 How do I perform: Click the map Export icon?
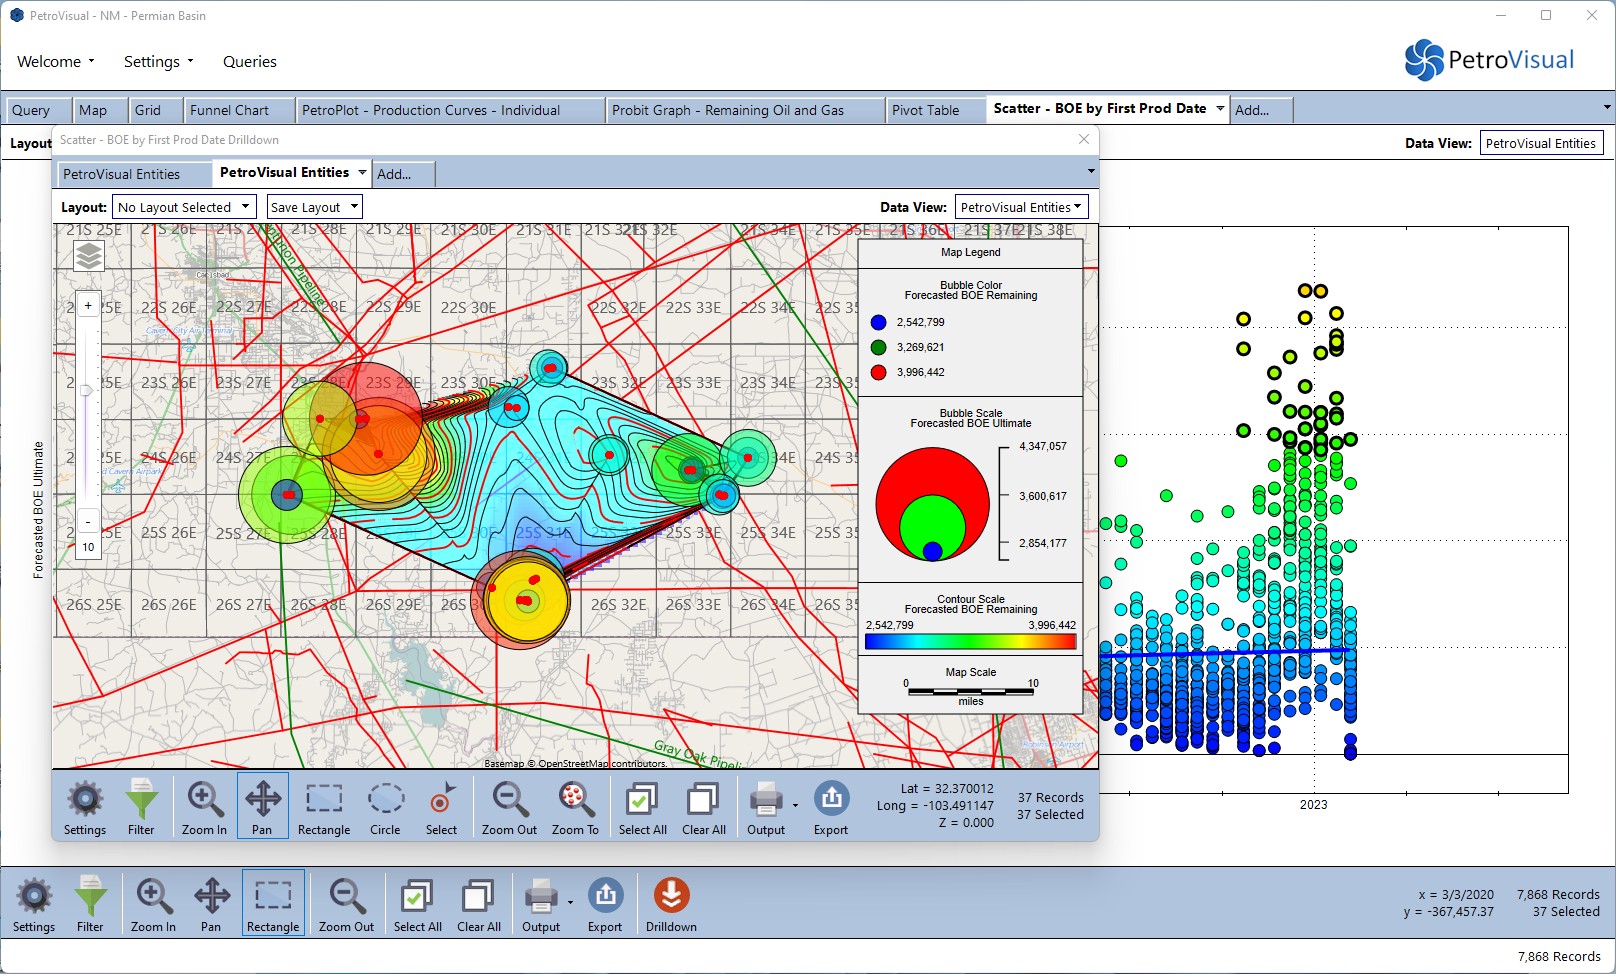click(x=830, y=799)
